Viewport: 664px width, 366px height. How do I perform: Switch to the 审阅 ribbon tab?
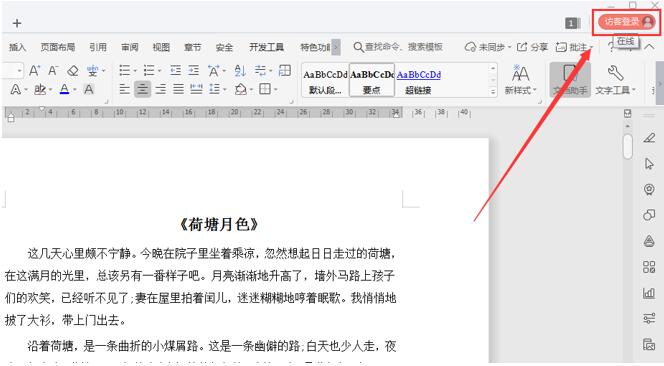tap(130, 47)
